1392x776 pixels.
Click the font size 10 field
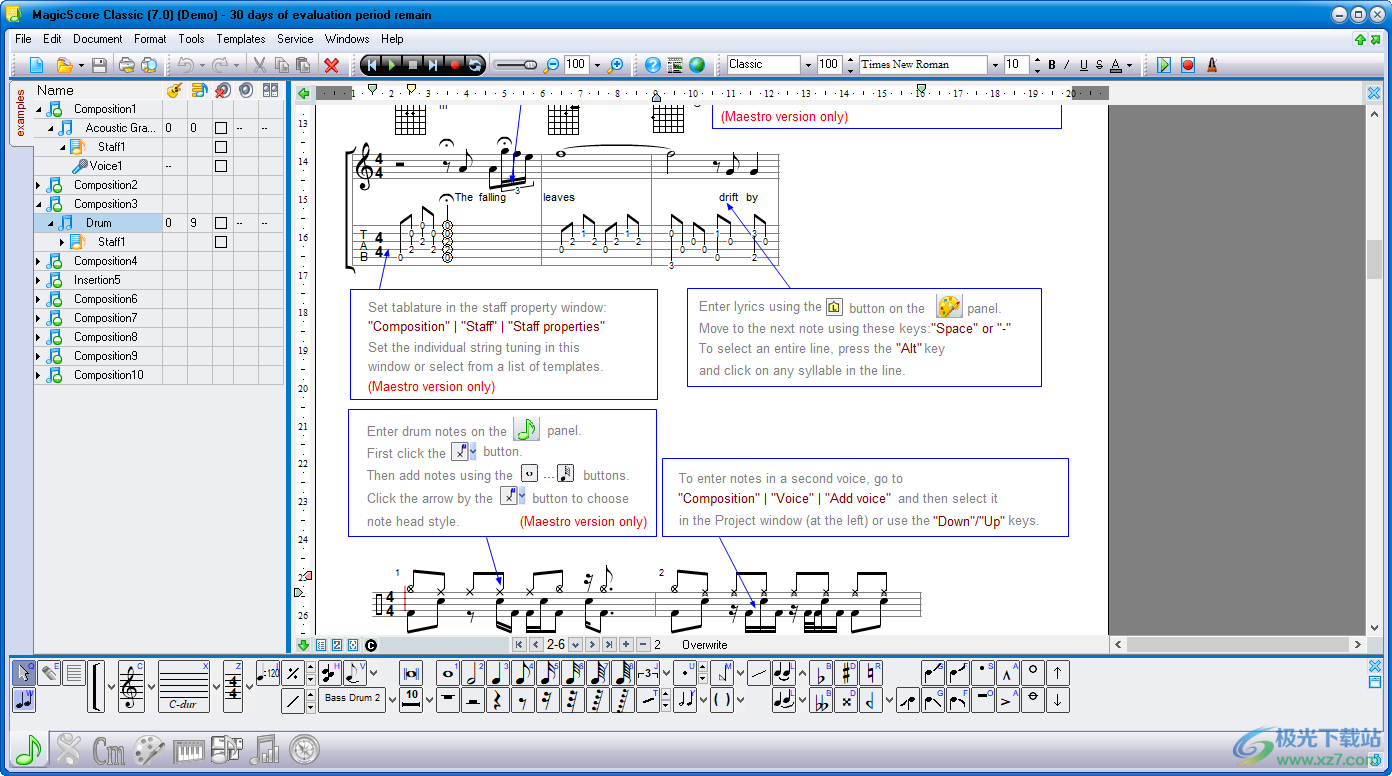tap(1015, 64)
